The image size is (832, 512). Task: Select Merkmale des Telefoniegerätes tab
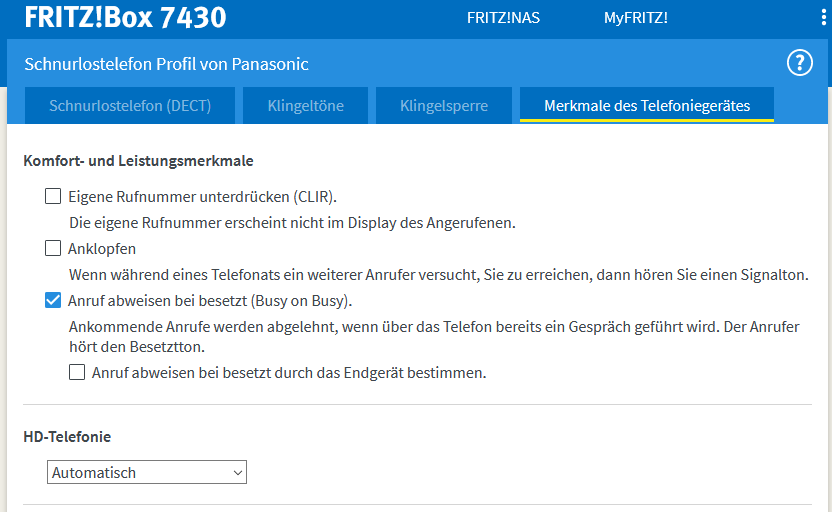click(647, 106)
